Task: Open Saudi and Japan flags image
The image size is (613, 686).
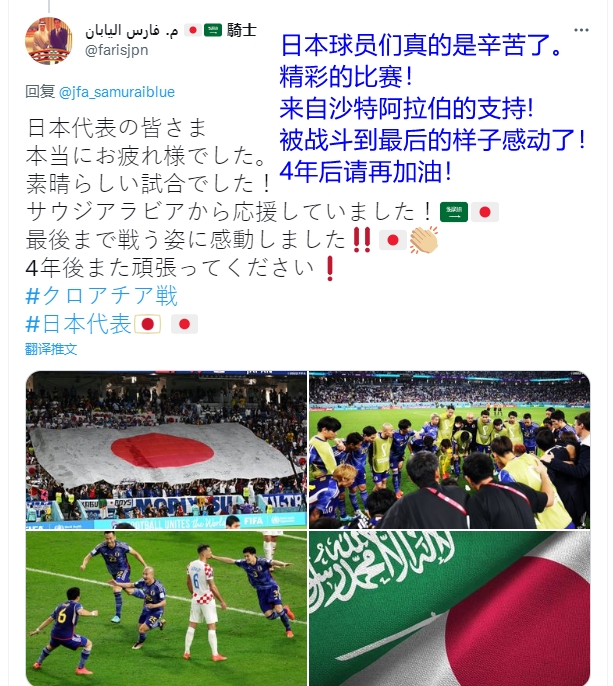Action: [449, 608]
